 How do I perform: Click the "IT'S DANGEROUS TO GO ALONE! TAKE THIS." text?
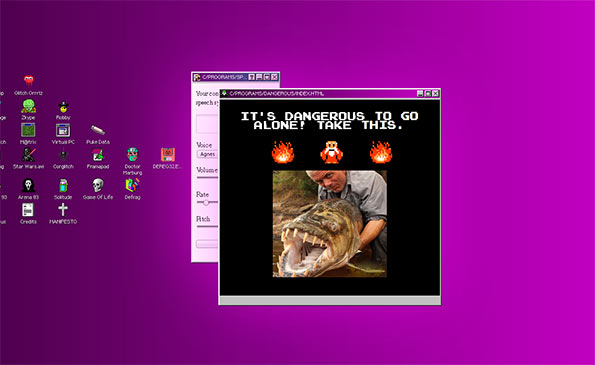tap(329, 121)
